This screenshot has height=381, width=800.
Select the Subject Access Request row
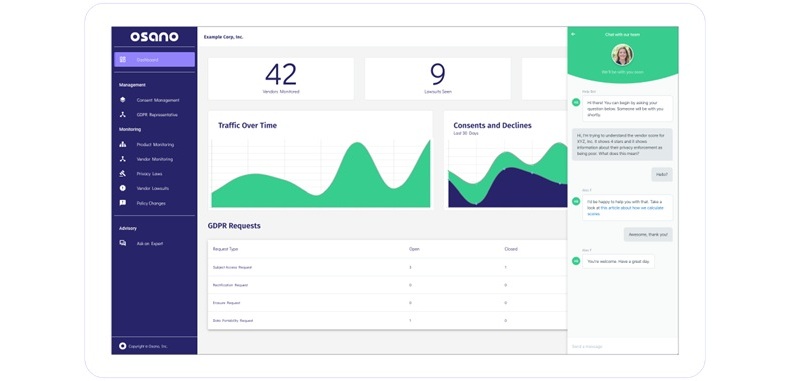click(387, 267)
